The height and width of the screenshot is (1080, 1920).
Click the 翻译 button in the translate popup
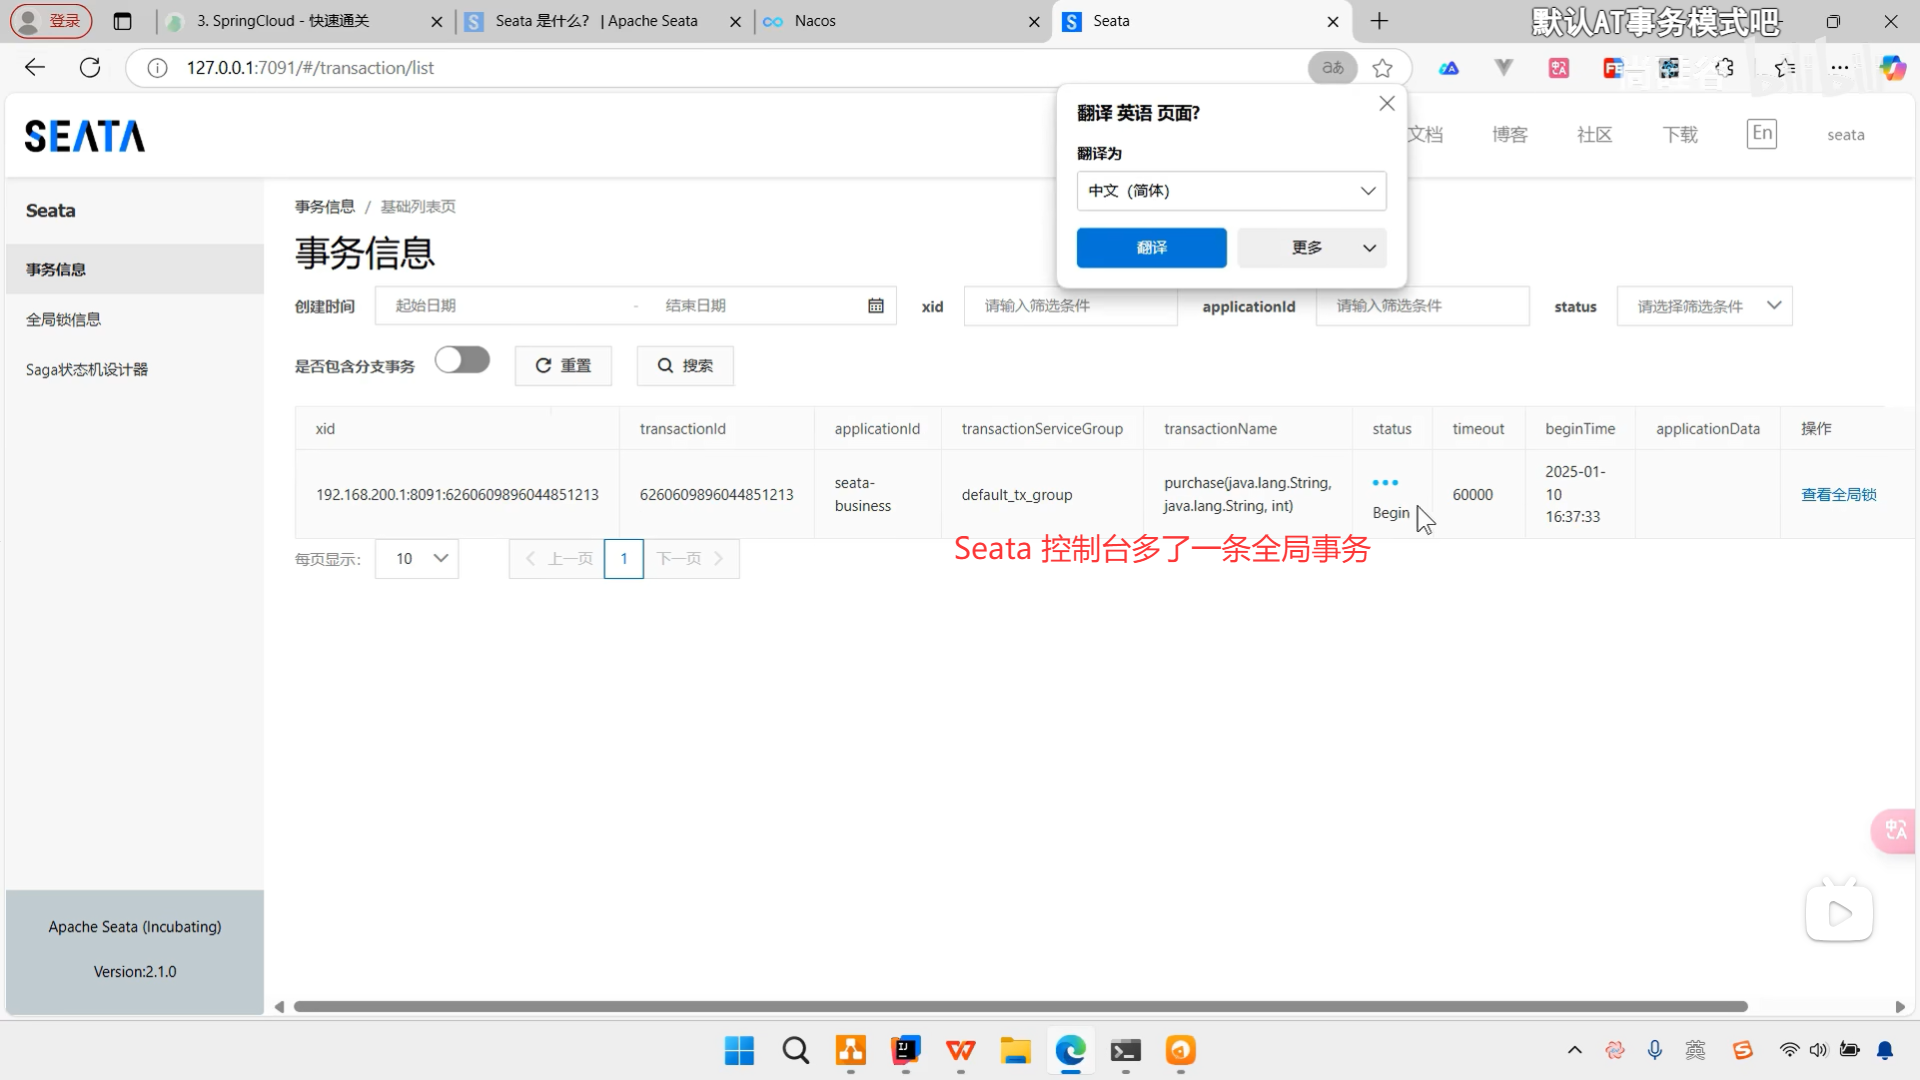1151,247
